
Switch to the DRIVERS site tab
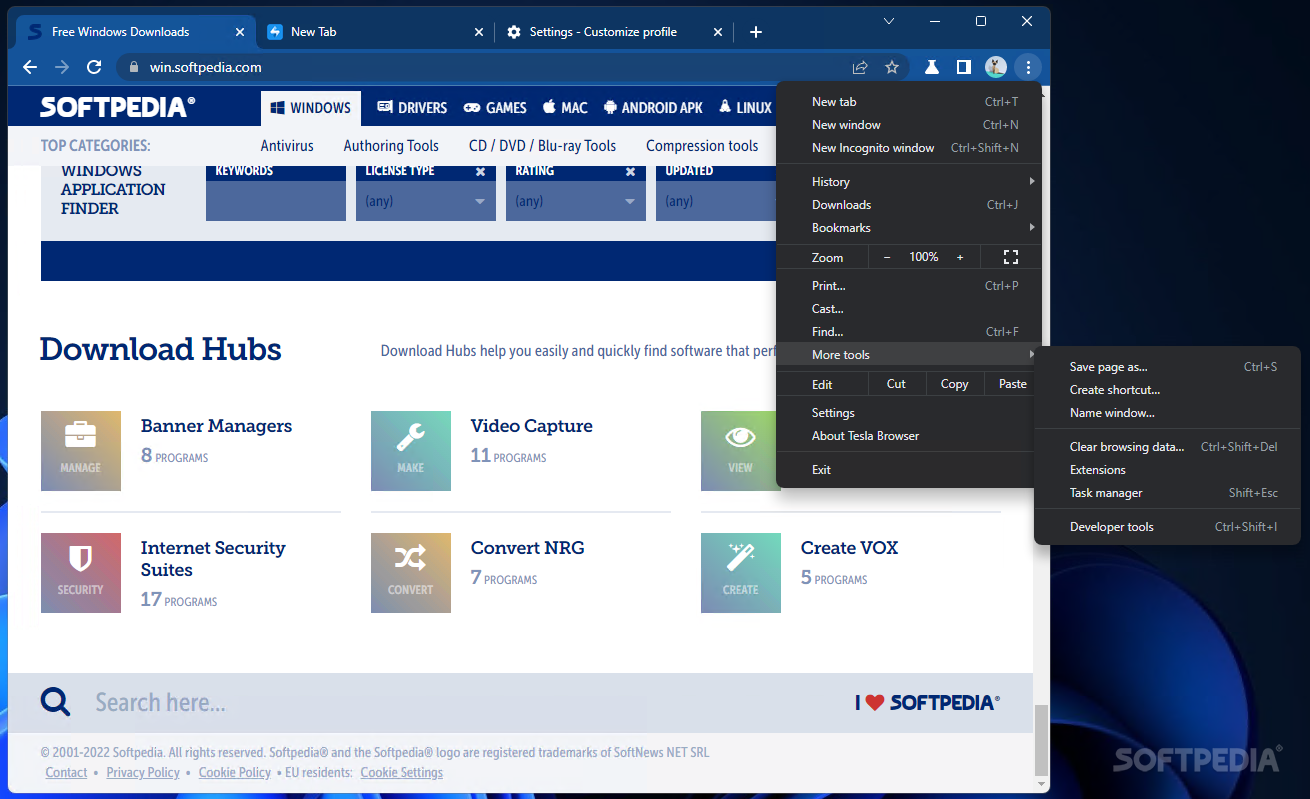411,108
